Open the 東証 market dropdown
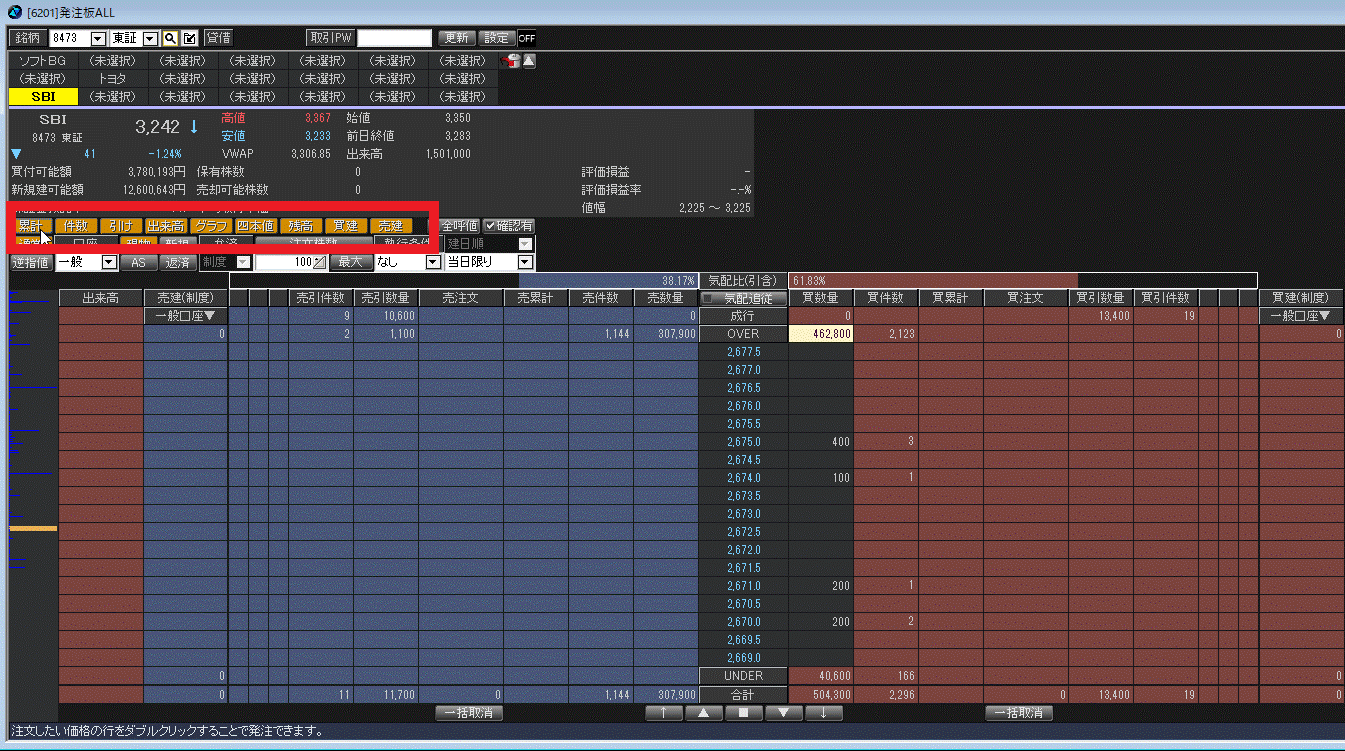This screenshot has width=1345, height=751. (151, 38)
